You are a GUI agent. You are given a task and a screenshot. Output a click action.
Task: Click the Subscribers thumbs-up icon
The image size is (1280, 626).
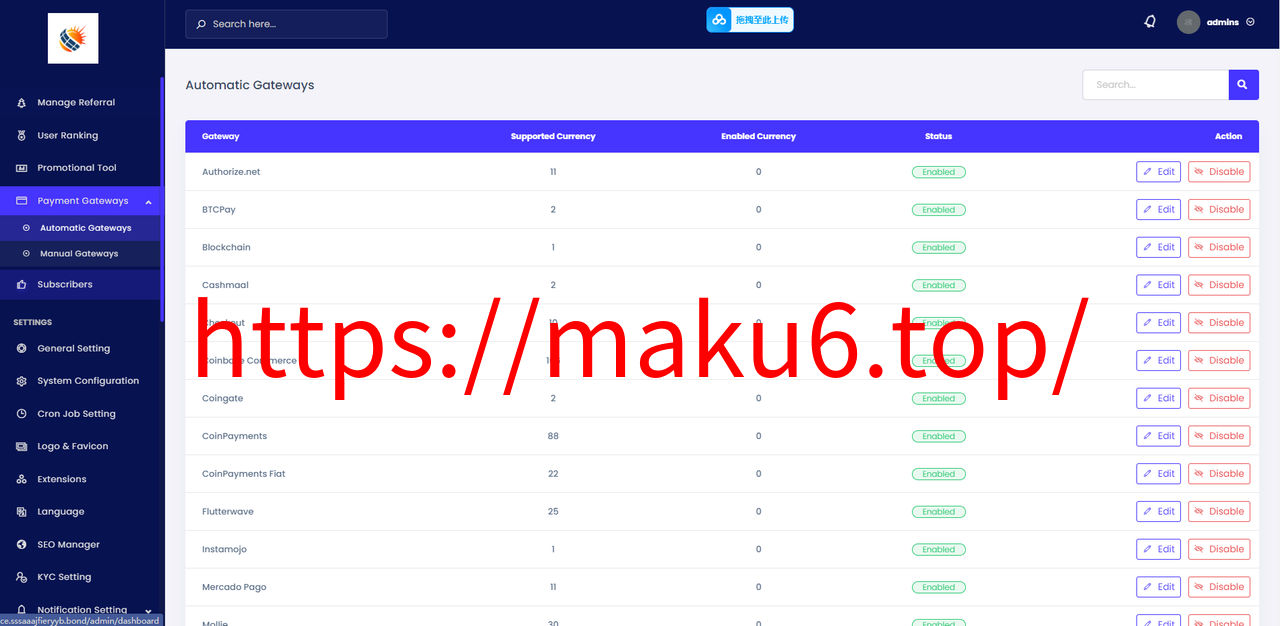click(22, 285)
